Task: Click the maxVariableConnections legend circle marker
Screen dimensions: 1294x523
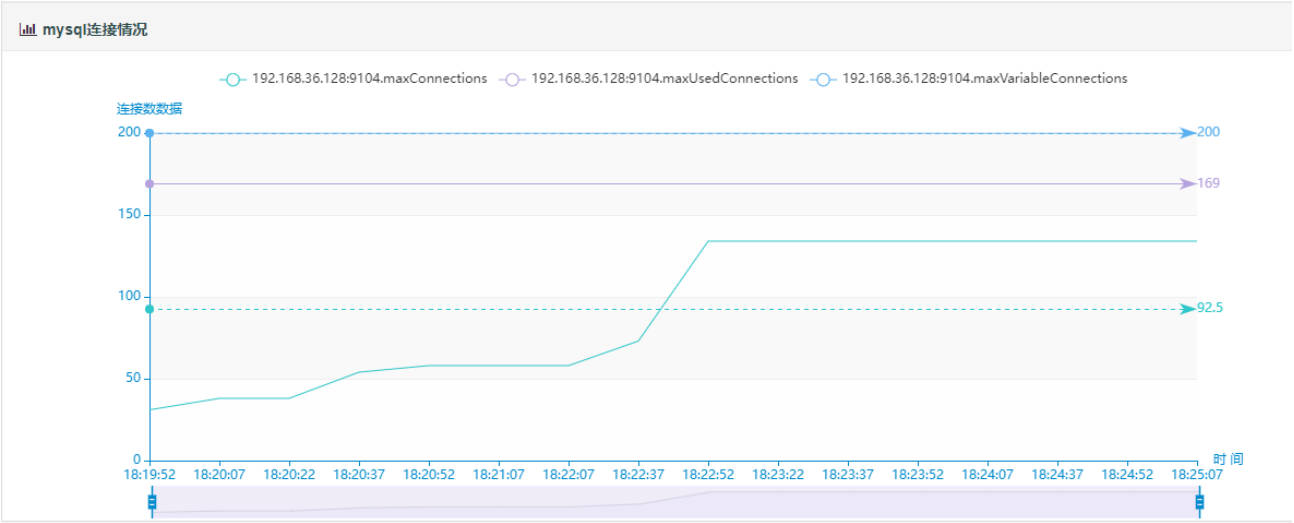Action: (823, 79)
